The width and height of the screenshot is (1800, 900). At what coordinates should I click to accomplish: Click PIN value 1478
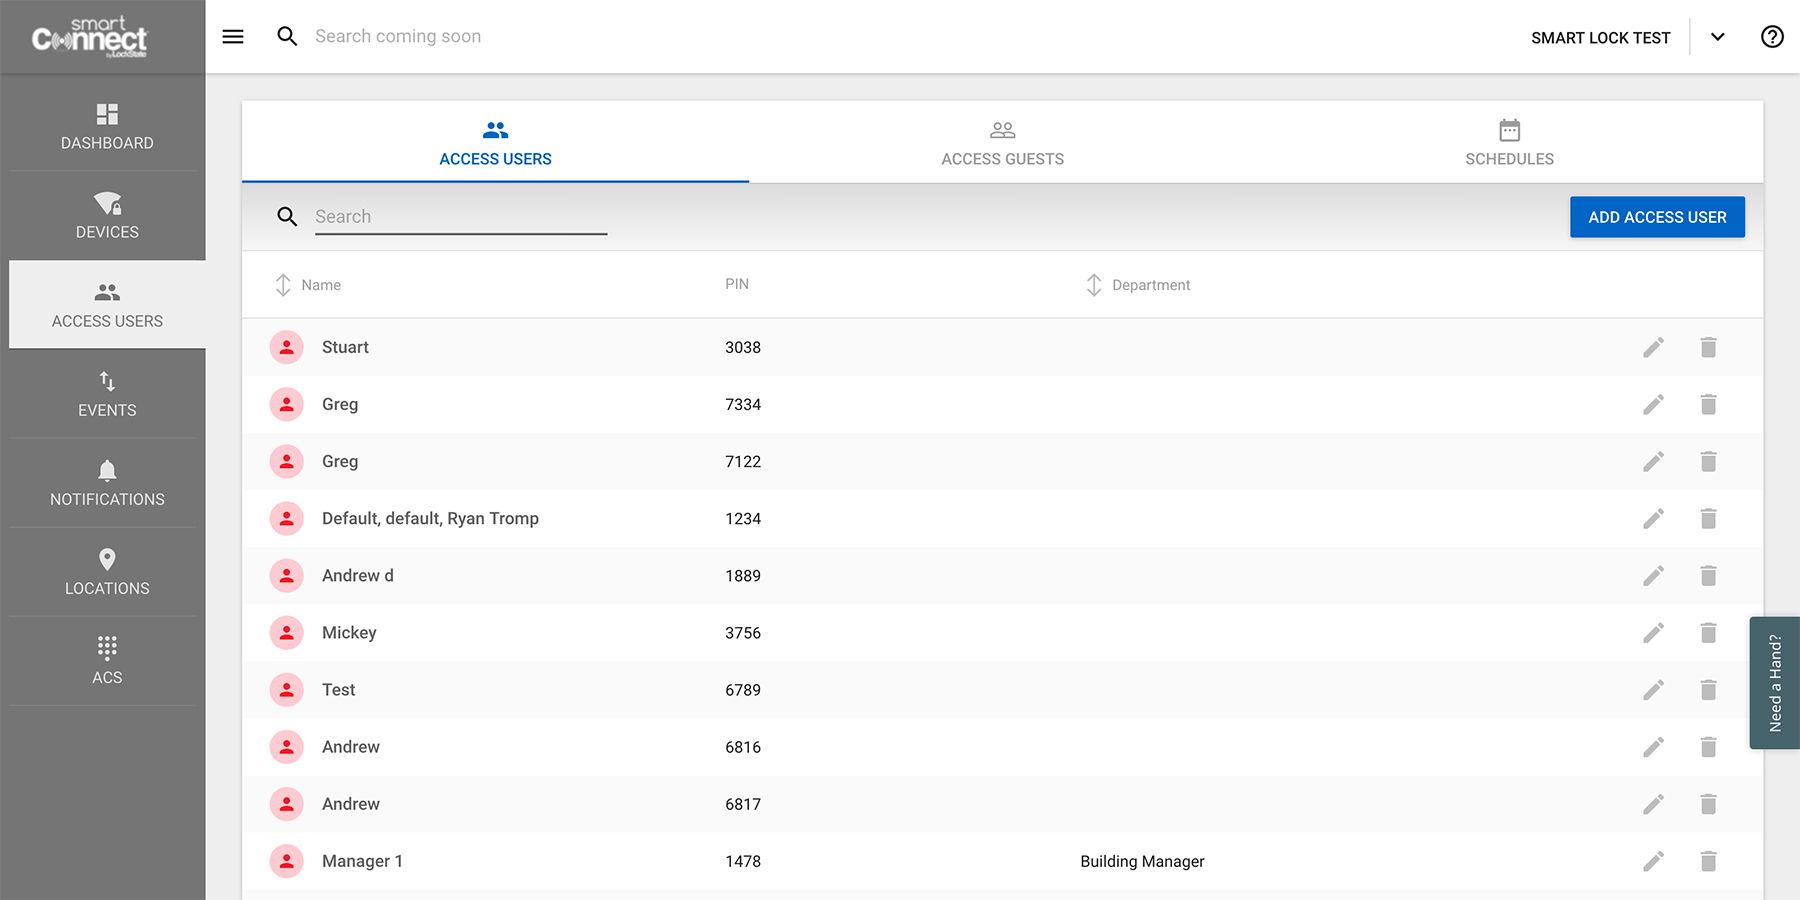tap(743, 860)
